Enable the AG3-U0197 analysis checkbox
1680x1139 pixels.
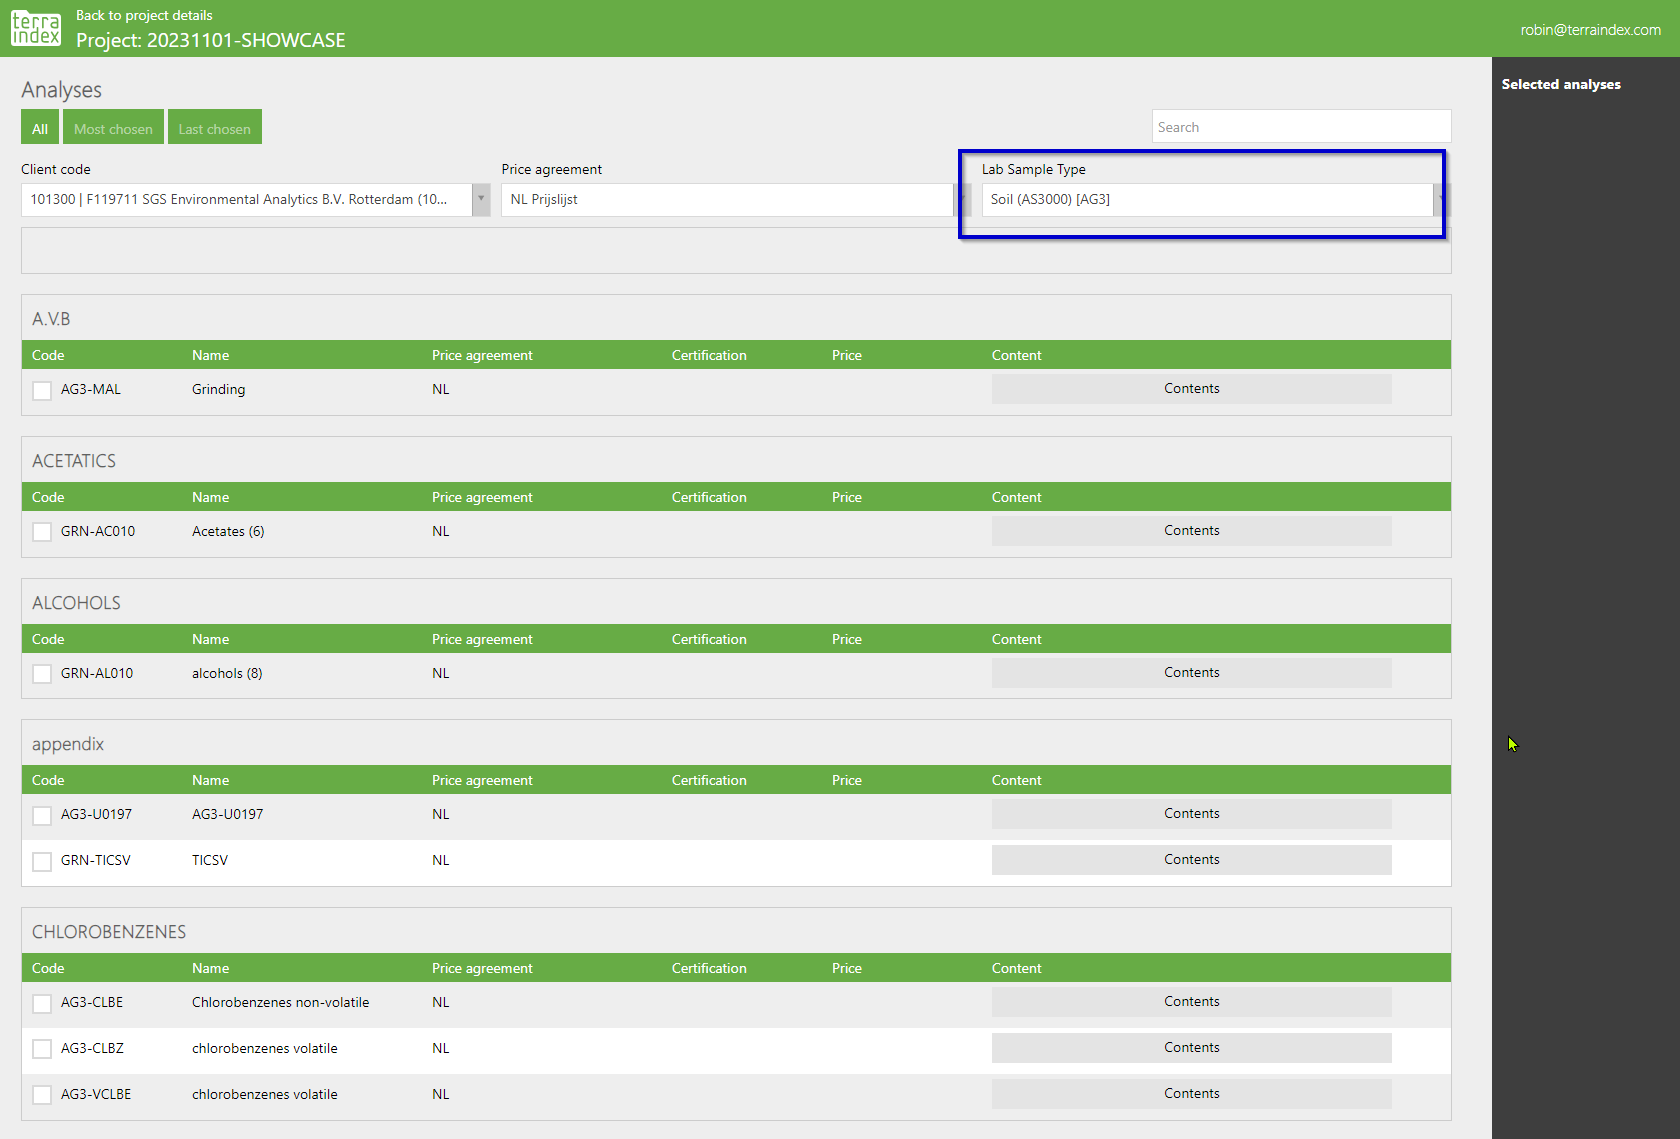coord(42,815)
